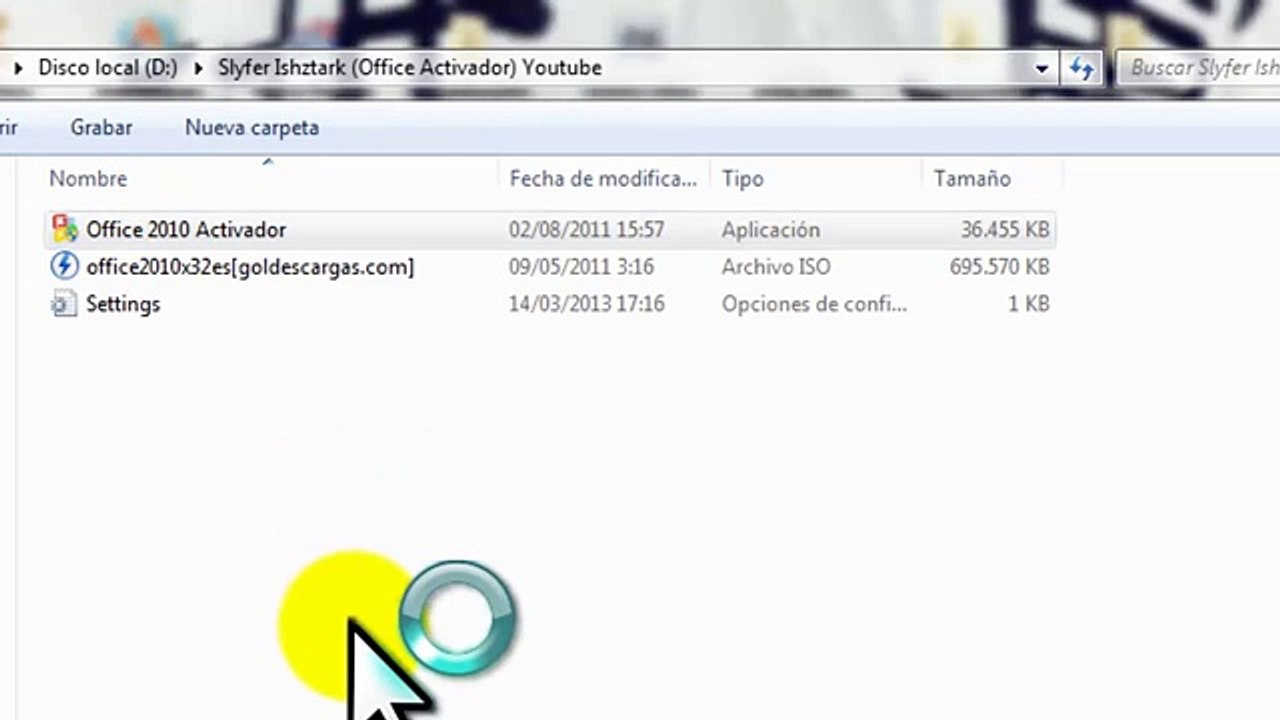This screenshot has height=720, width=1280.
Task: Click the refresh icon beside the address bar
Action: [1082, 68]
